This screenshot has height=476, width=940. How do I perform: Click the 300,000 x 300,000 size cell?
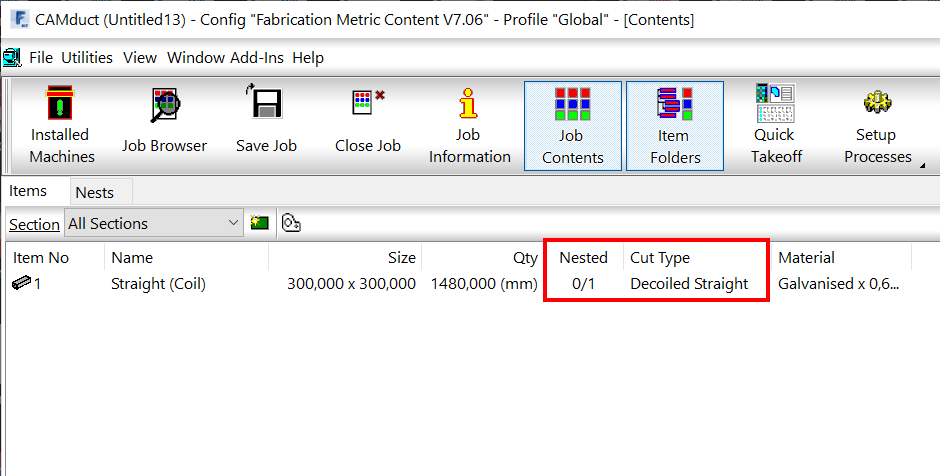(351, 284)
